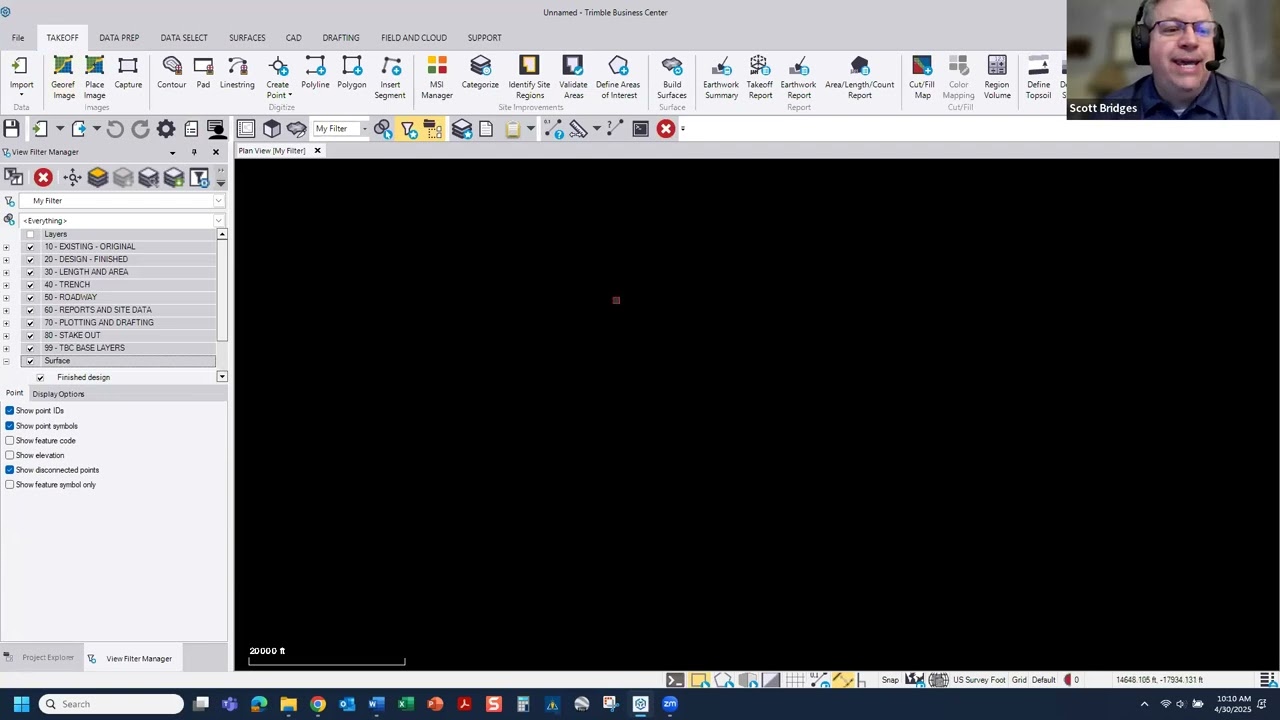The height and width of the screenshot is (720, 1280).
Task: Open Region Volume tool
Action: [x=997, y=77]
